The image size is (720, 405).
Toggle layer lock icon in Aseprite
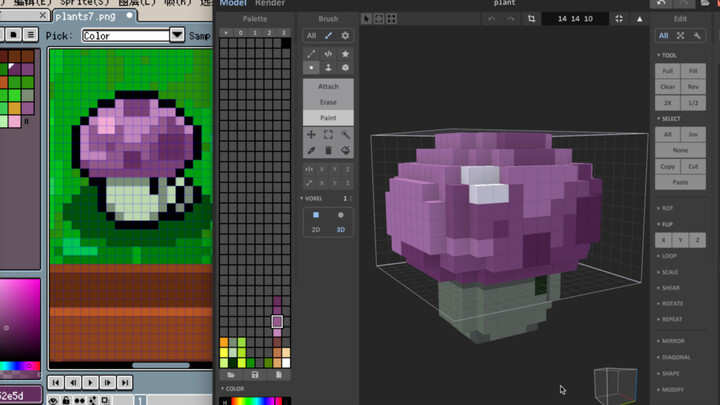pyautogui.click(x=66, y=401)
